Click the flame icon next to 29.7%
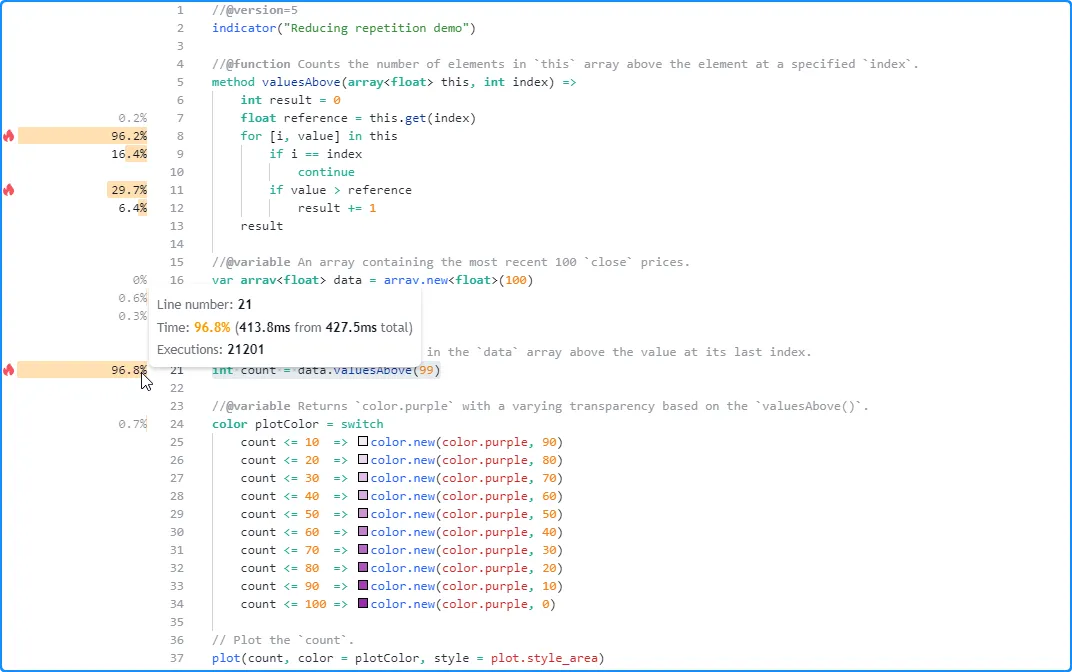 9,190
